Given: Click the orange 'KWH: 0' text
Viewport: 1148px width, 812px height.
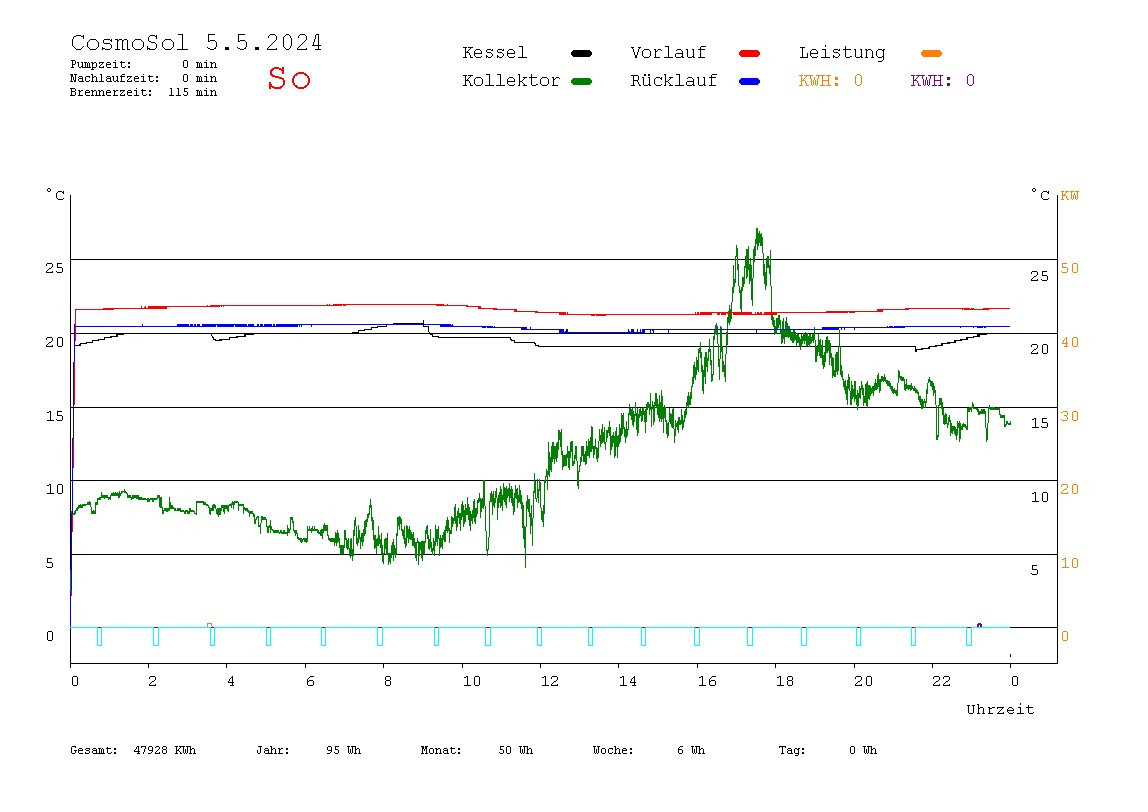Looking at the screenshot, I should (831, 81).
